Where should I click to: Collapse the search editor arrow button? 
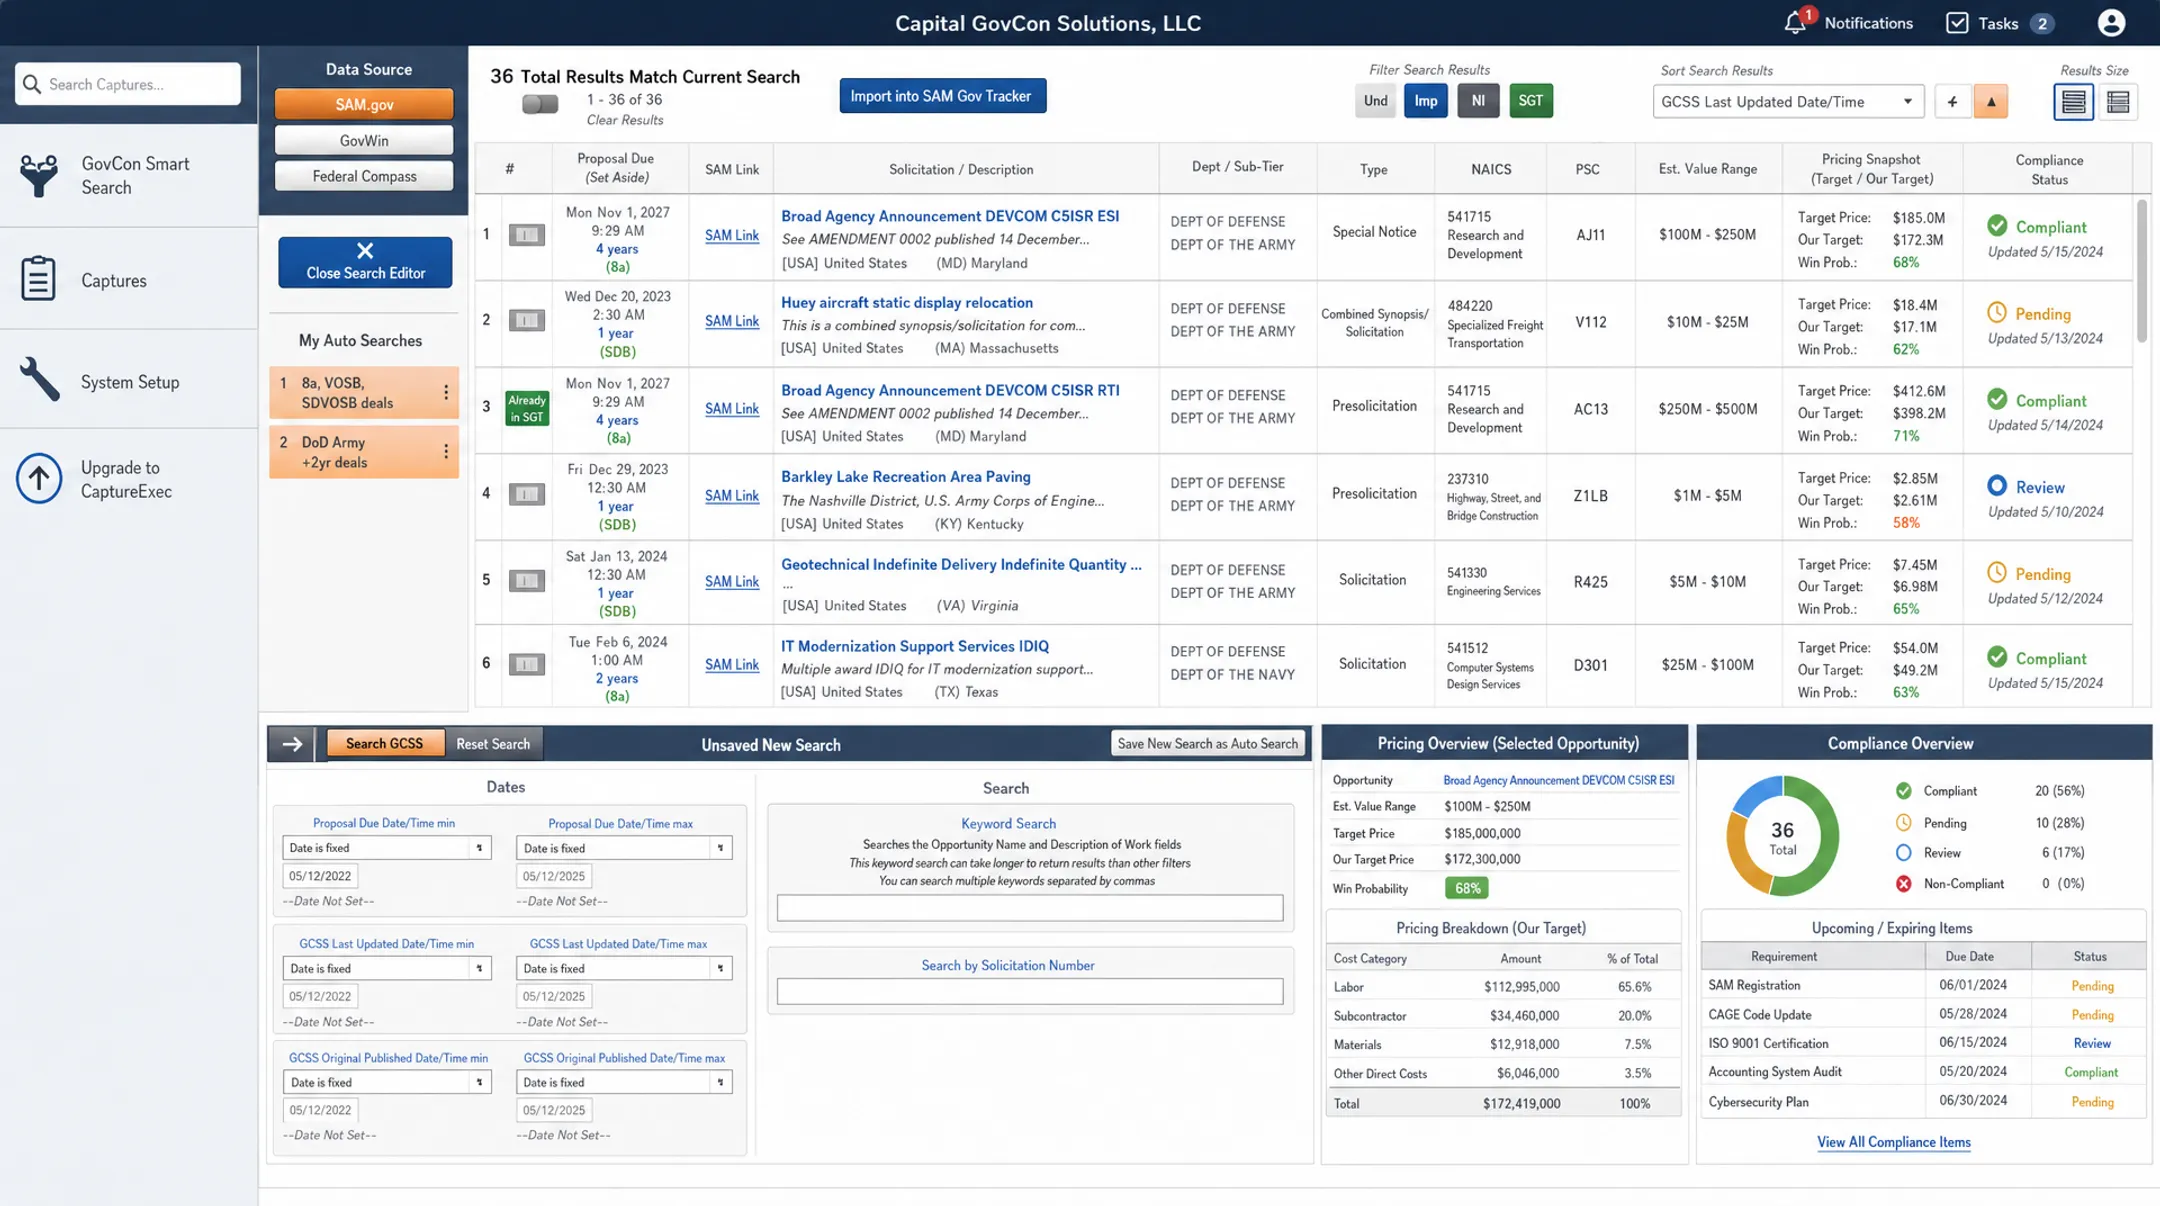tap(292, 744)
